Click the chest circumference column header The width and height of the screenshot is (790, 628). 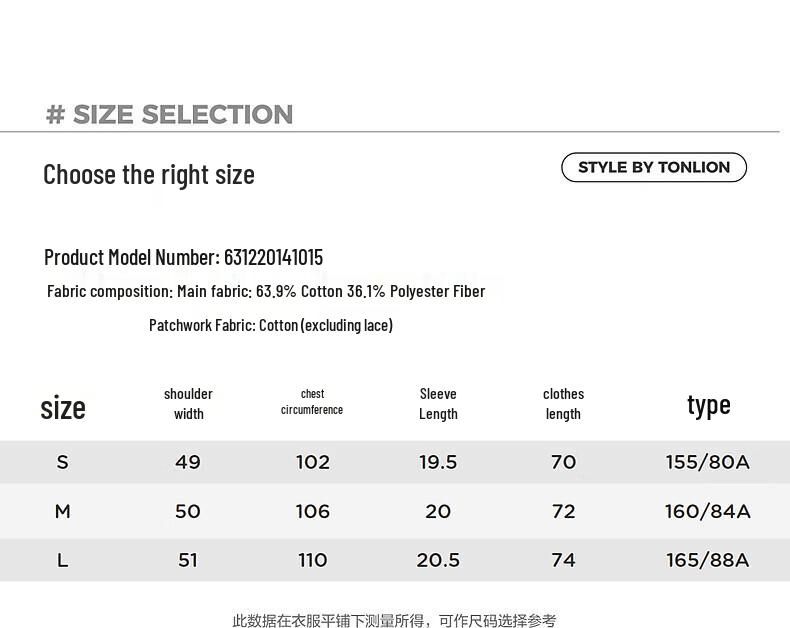tap(312, 402)
